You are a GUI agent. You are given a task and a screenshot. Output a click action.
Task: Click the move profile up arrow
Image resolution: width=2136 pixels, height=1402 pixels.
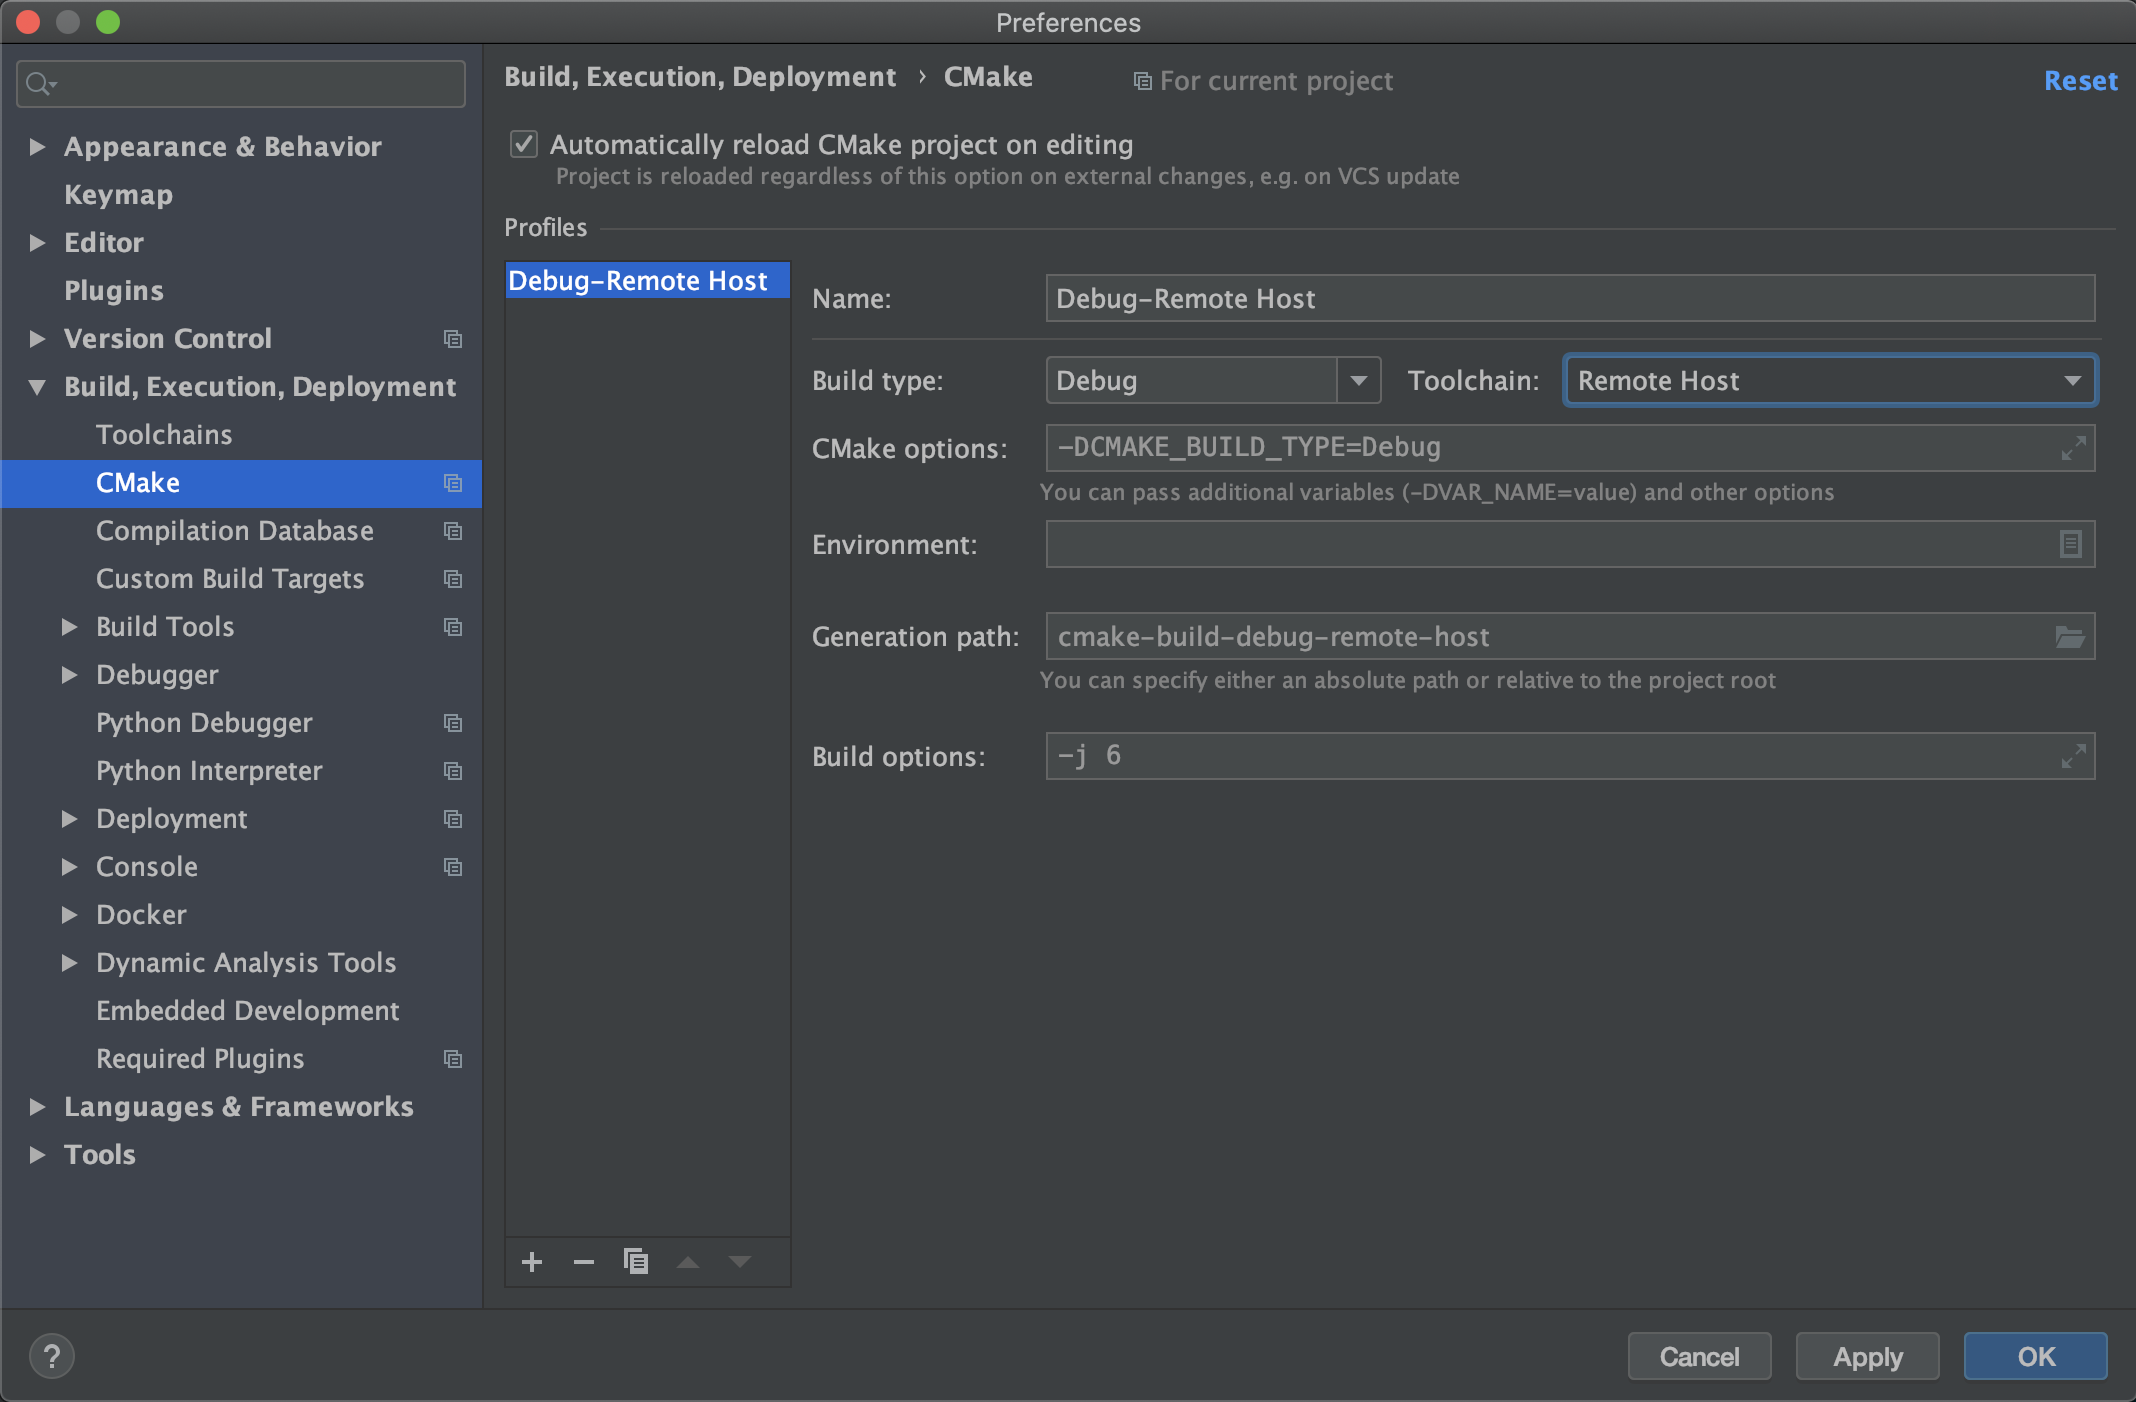[688, 1262]
